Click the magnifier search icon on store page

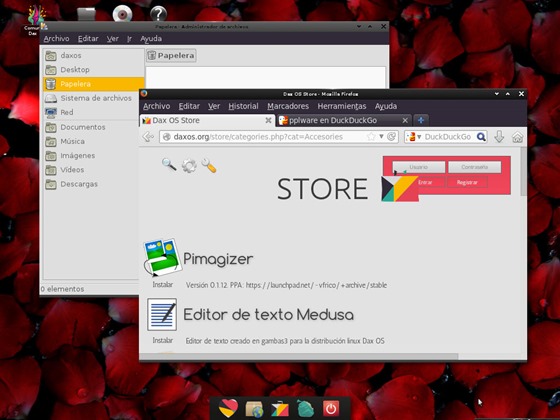tap(169, 165)
